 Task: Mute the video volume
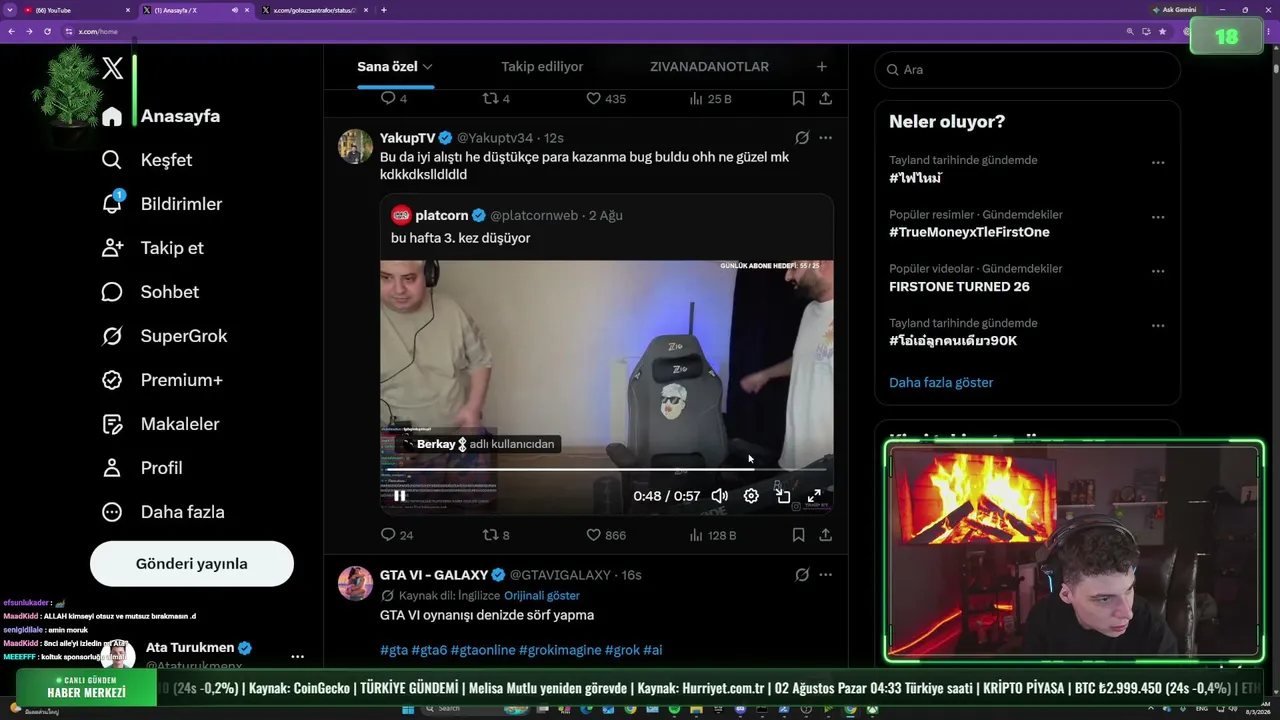pyautogui.click(x=719, y=496)
